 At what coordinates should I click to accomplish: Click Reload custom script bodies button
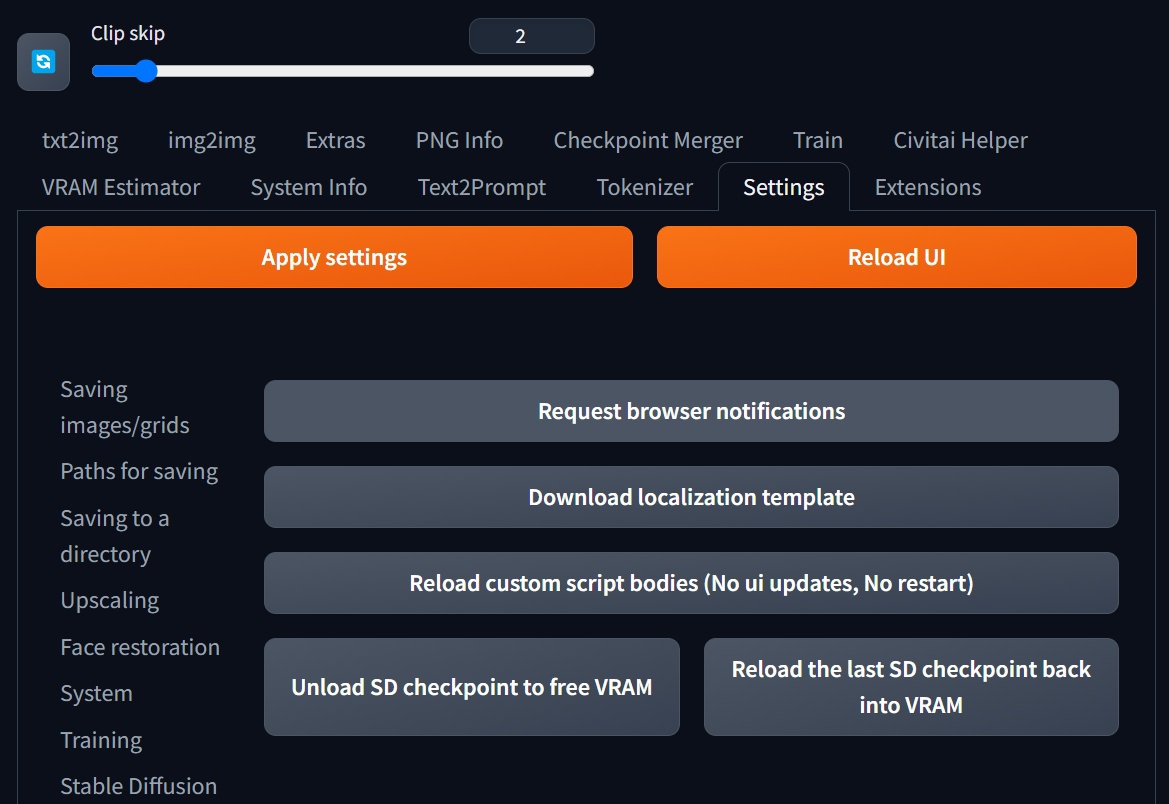tap(691, 583)
